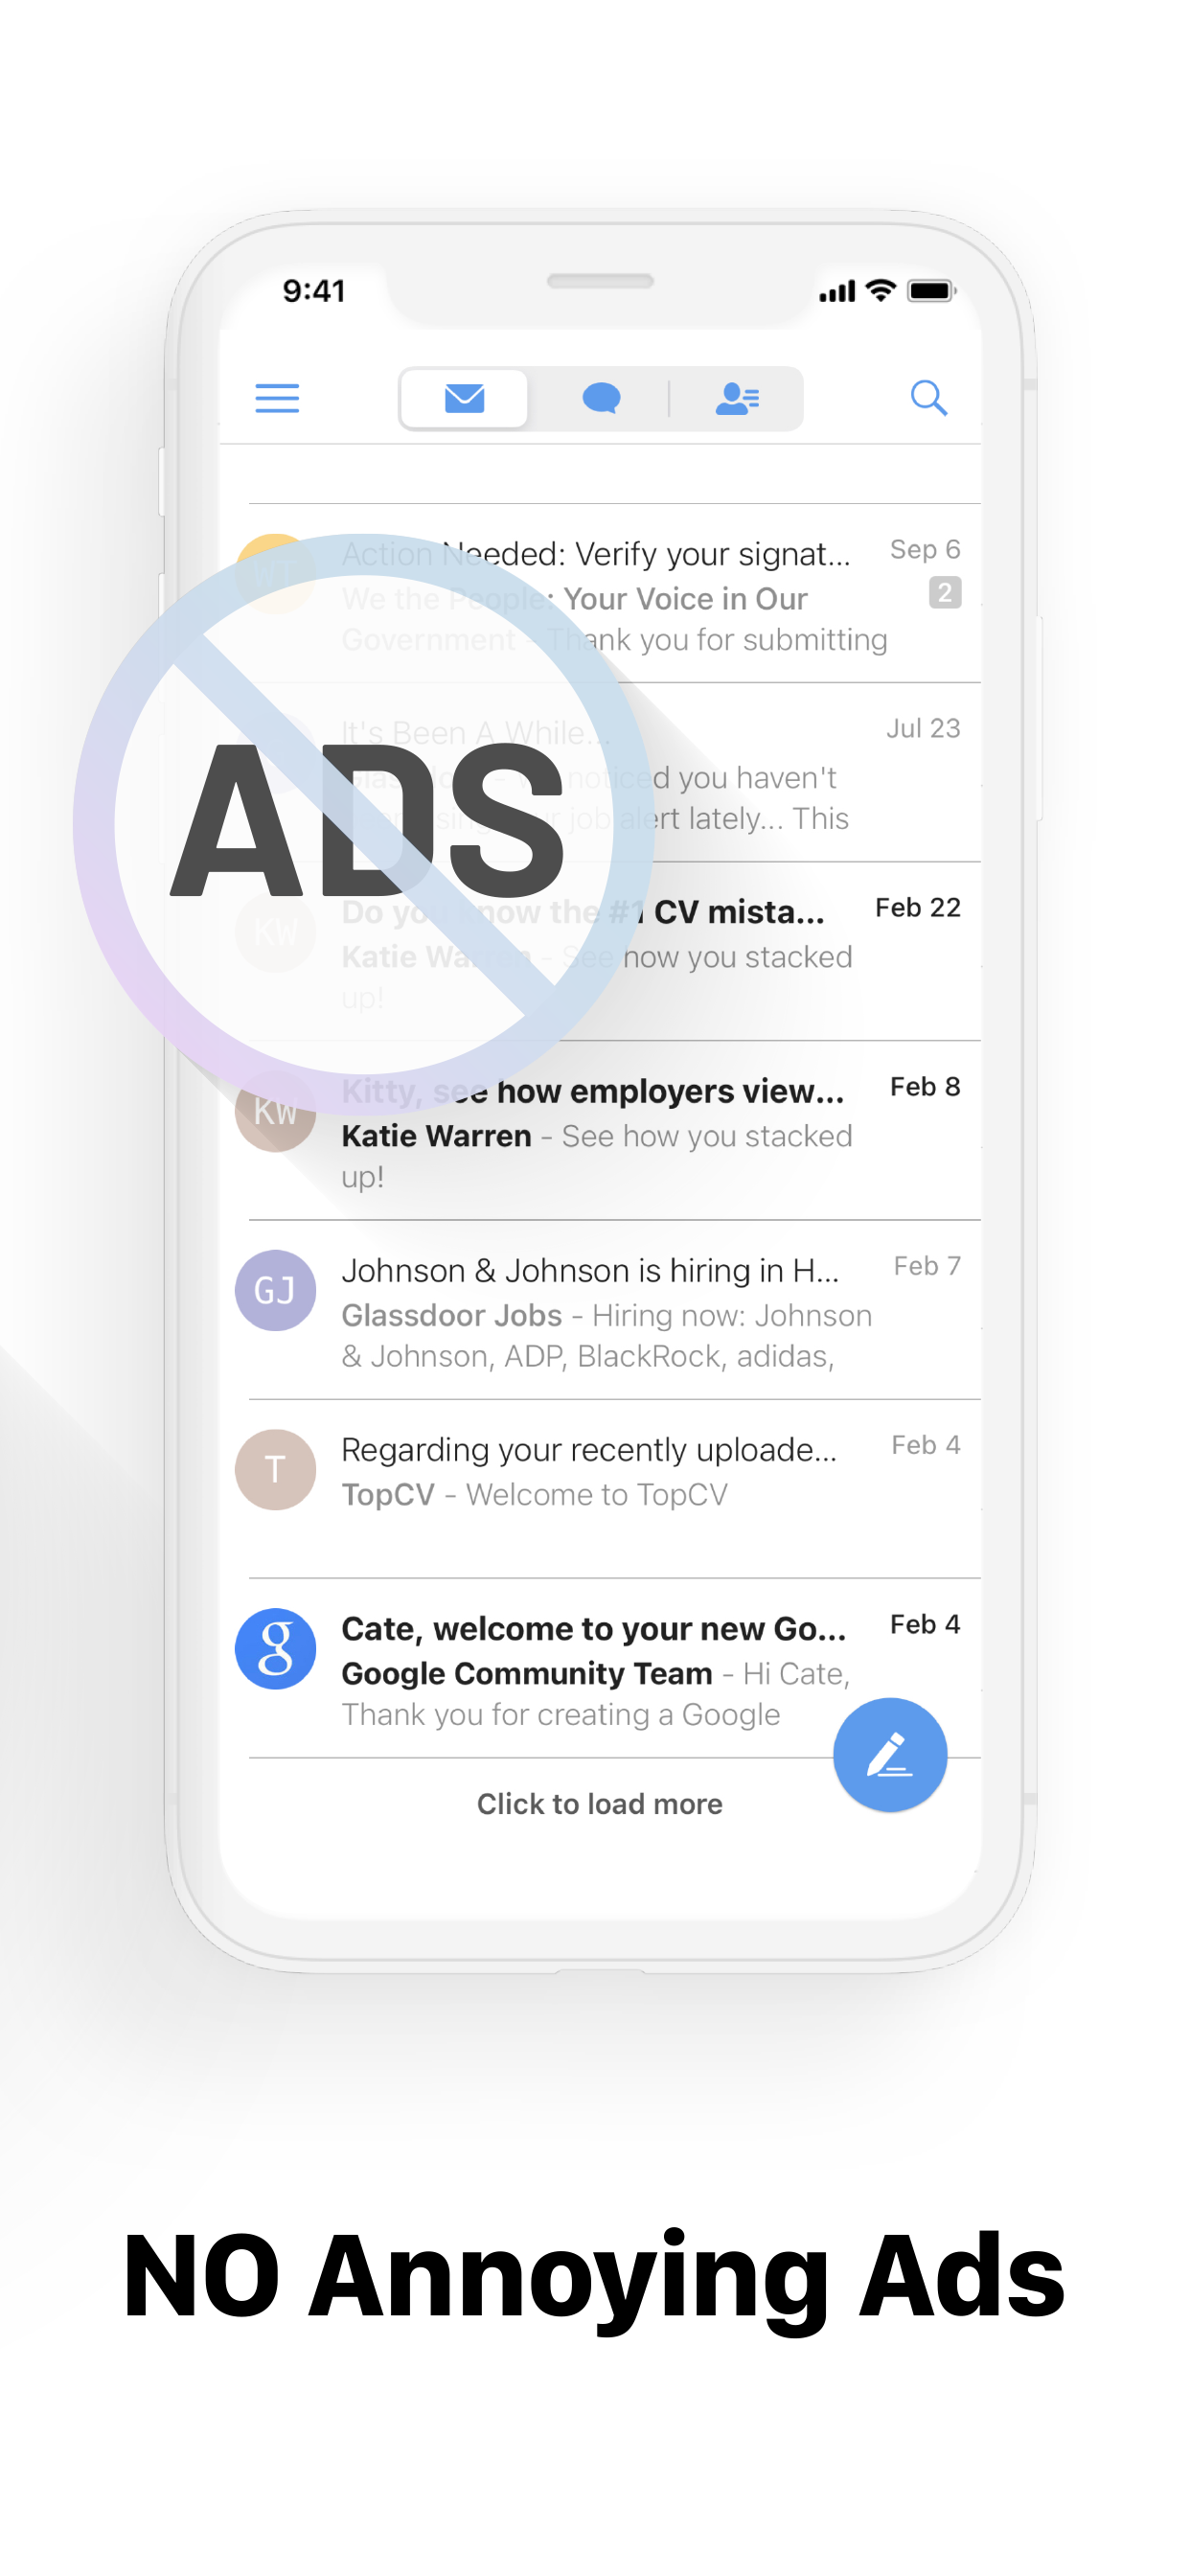Viewport: 1190px width, 2576px height.
Task: Tap the 9:41 clock
Action: (x=314, y=291)
